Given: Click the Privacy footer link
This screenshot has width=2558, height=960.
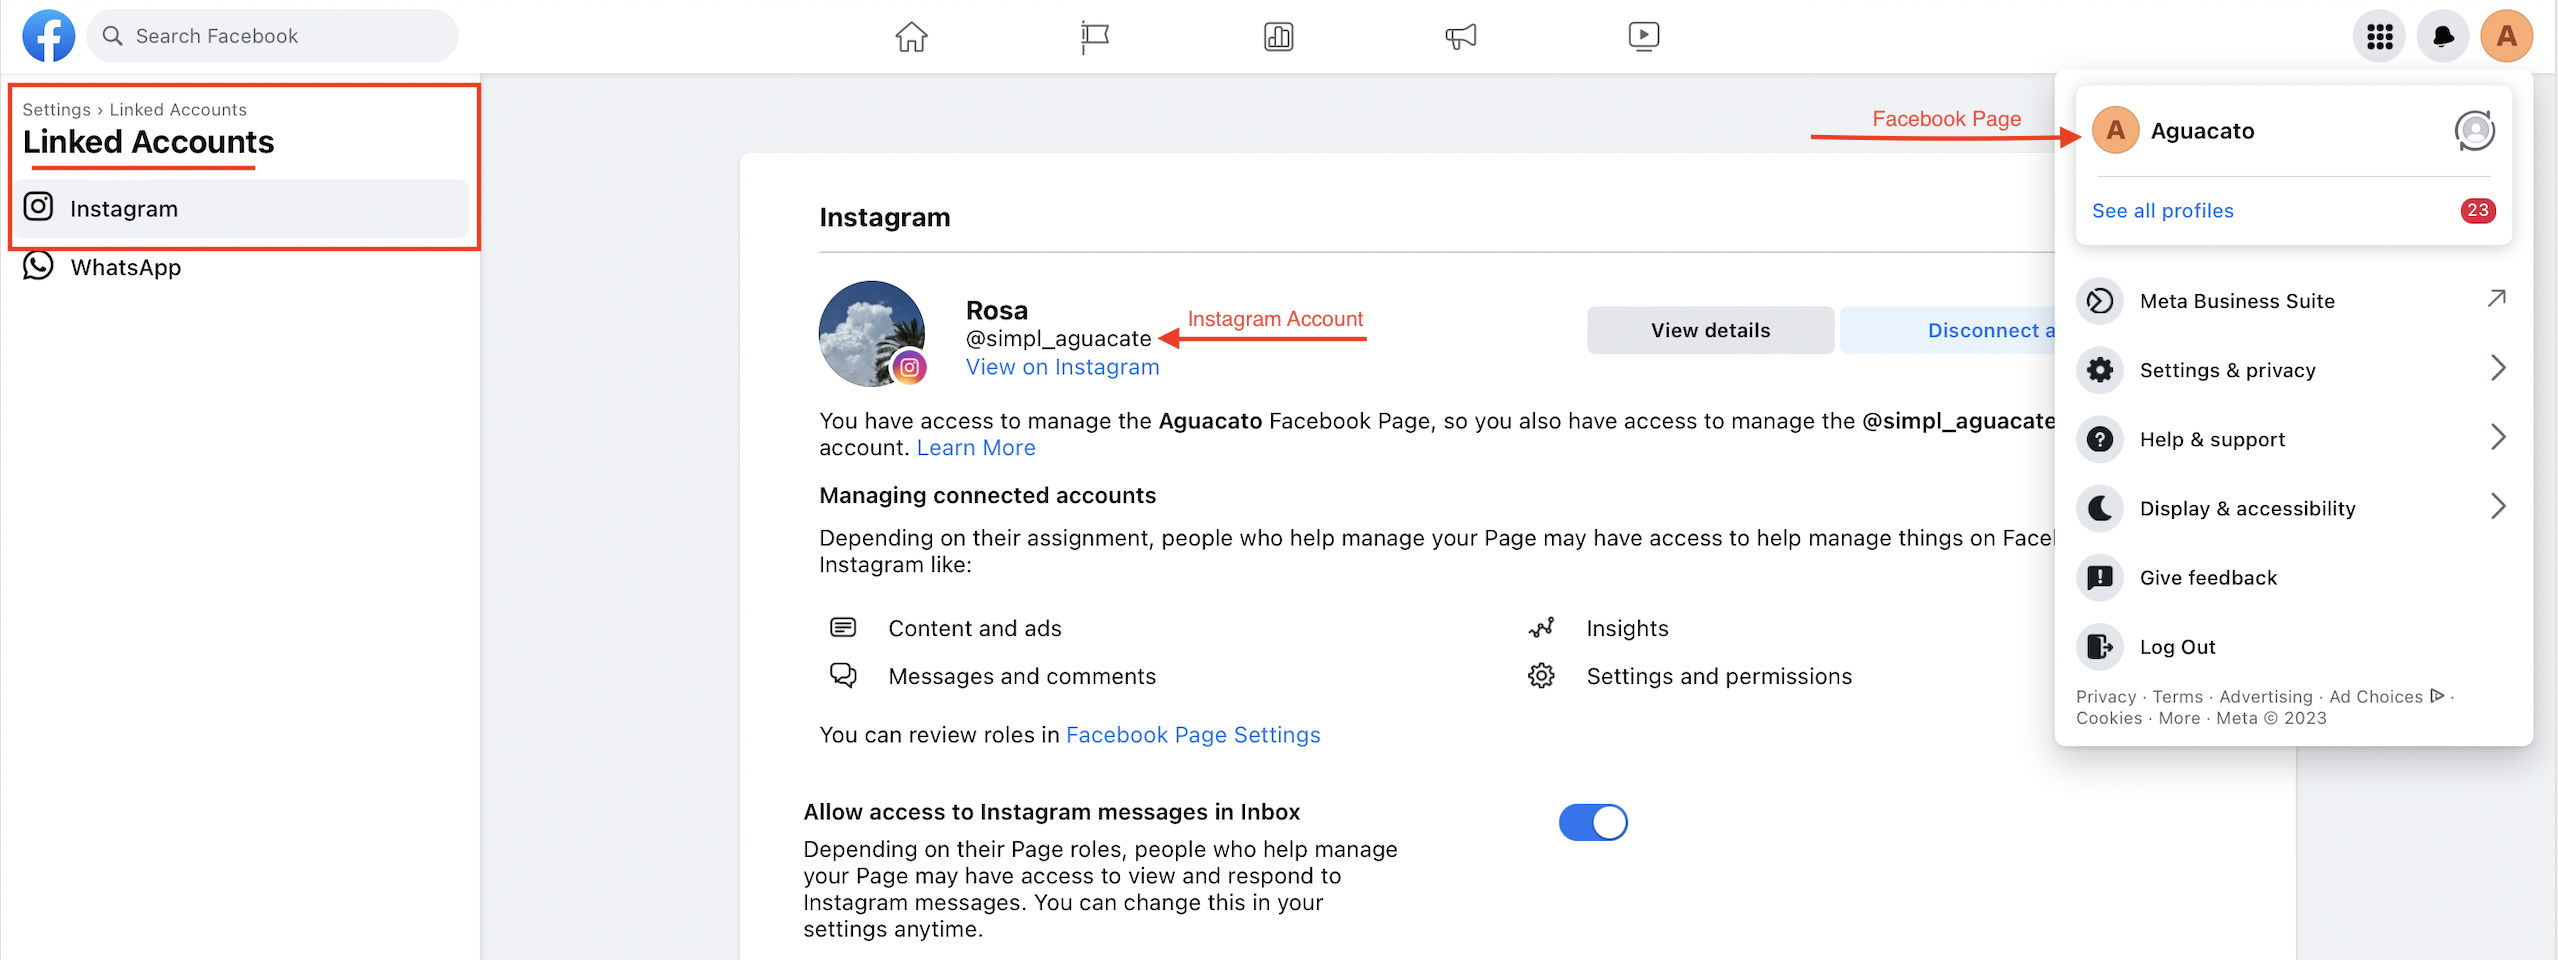Looking at the screenshot, I should (x=2105, y=697).
